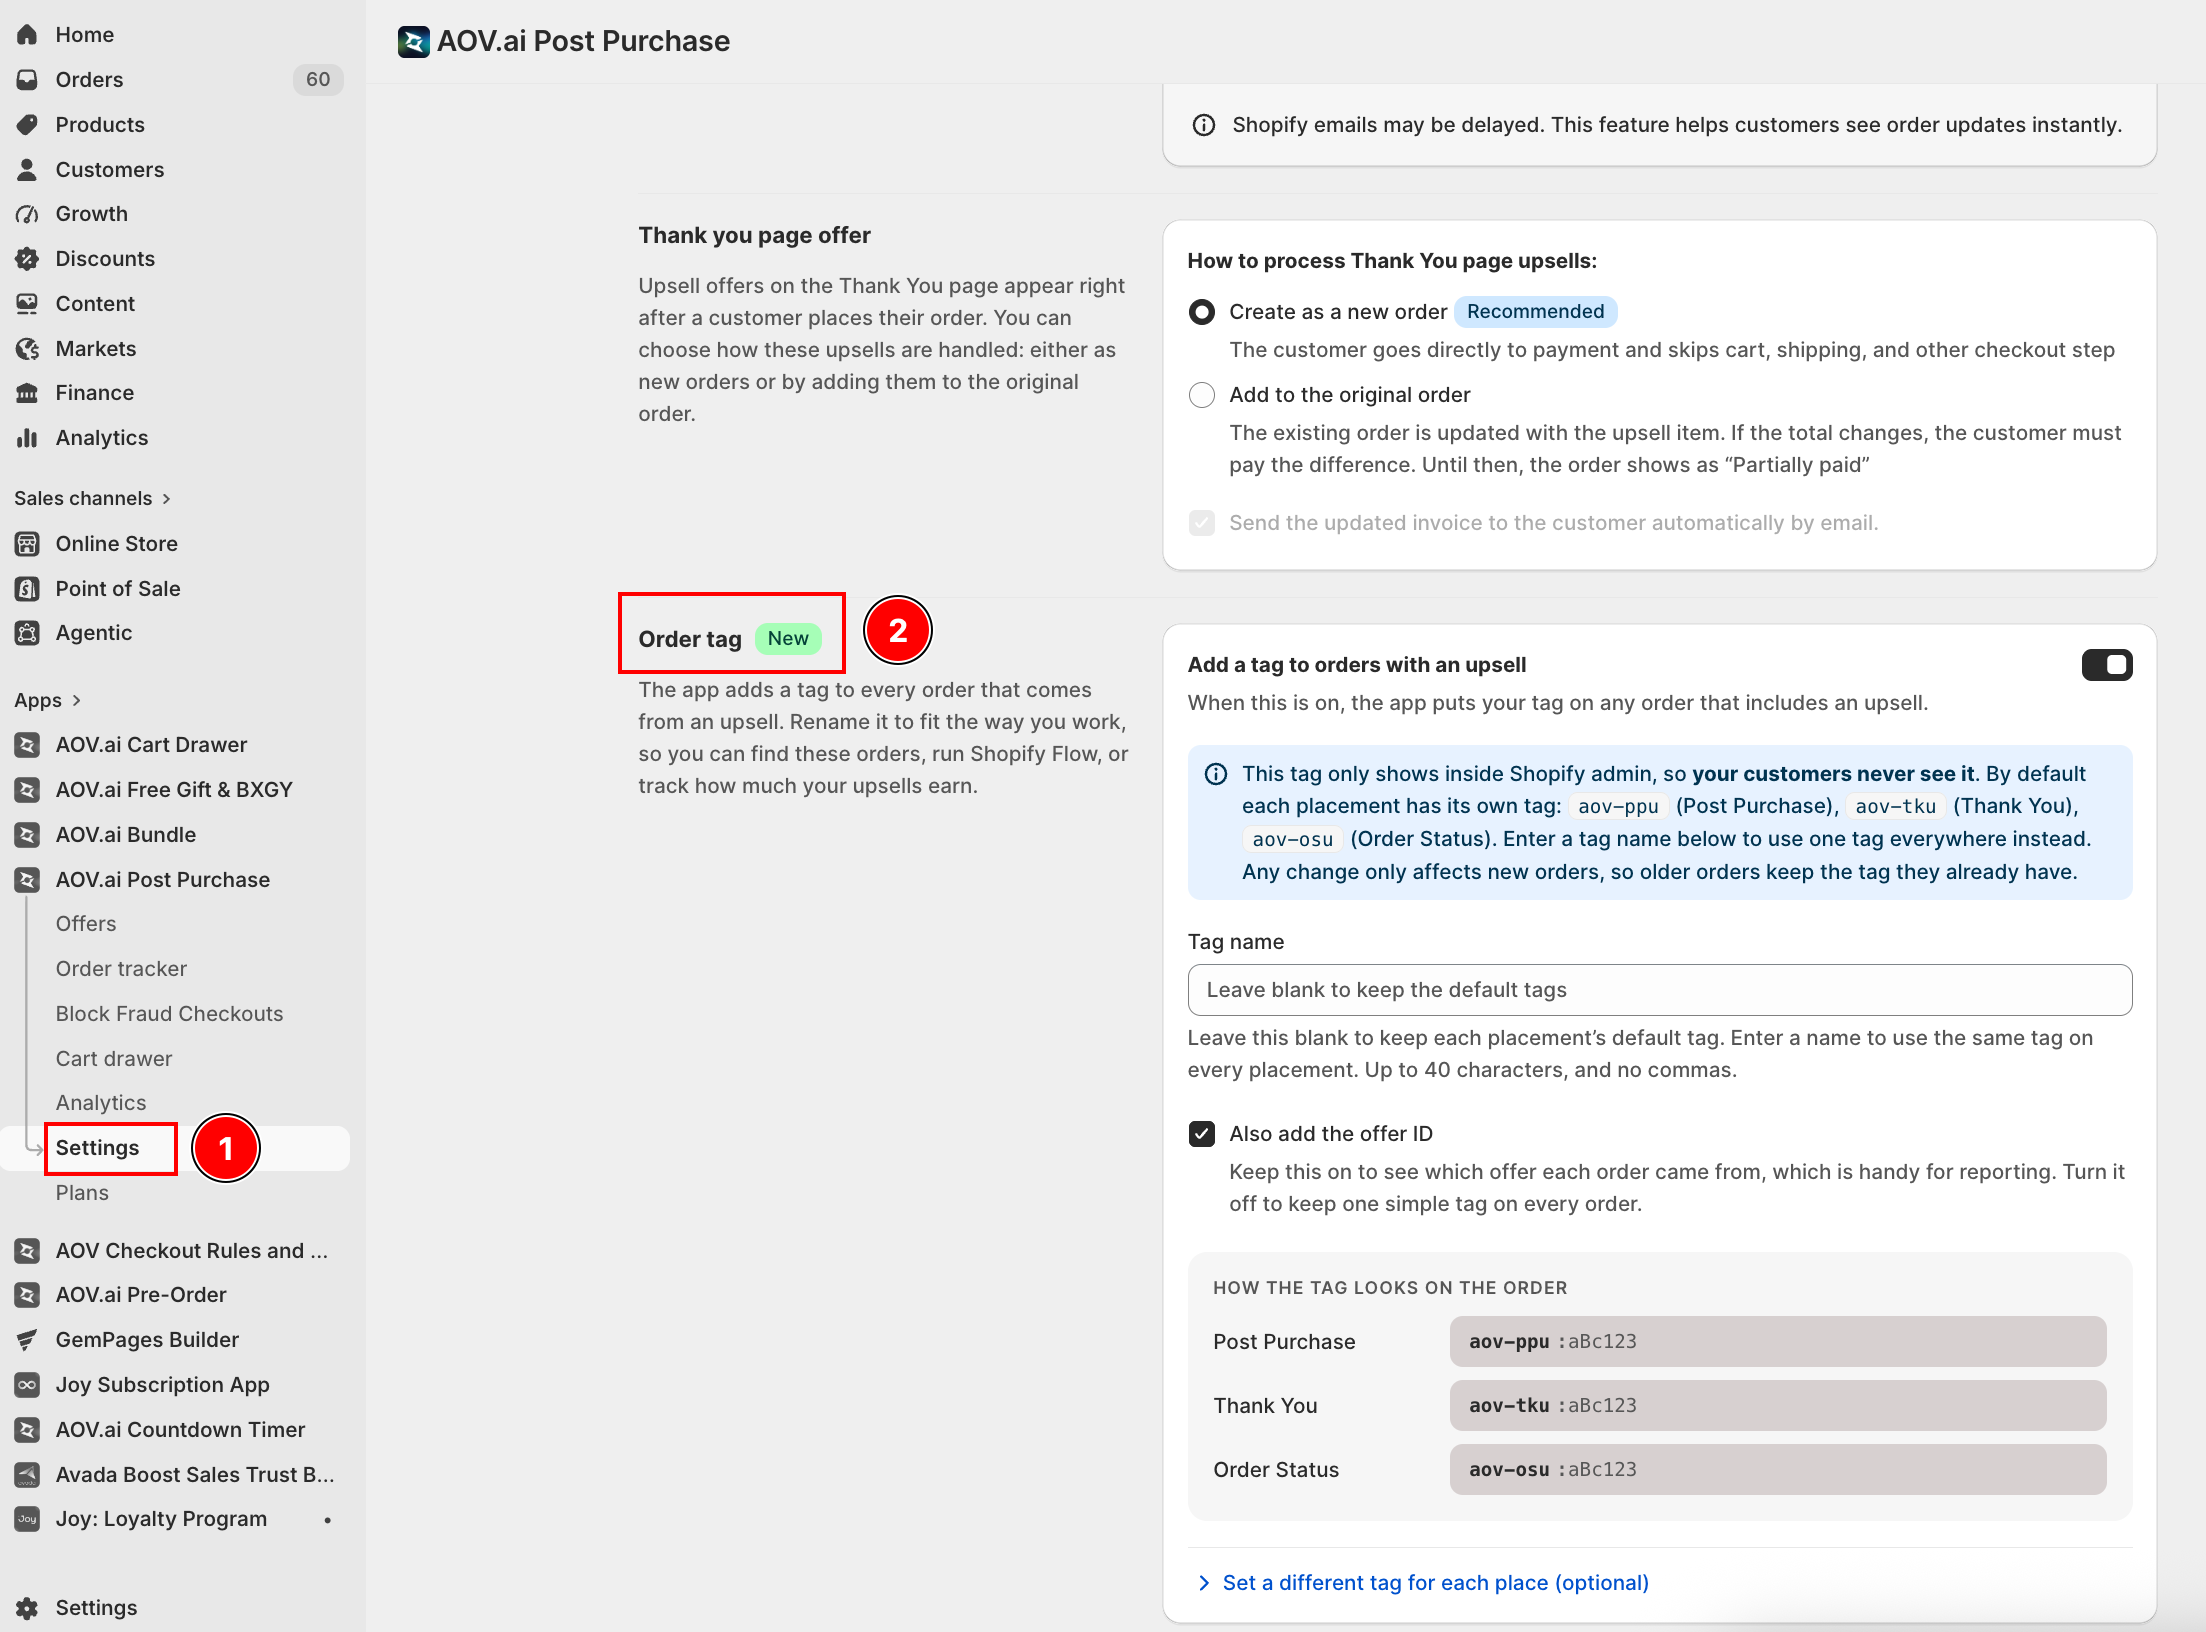The image size is (2206, 1632).
Task: Click the Agentic channel icon
Action: (x=27, y=633)
